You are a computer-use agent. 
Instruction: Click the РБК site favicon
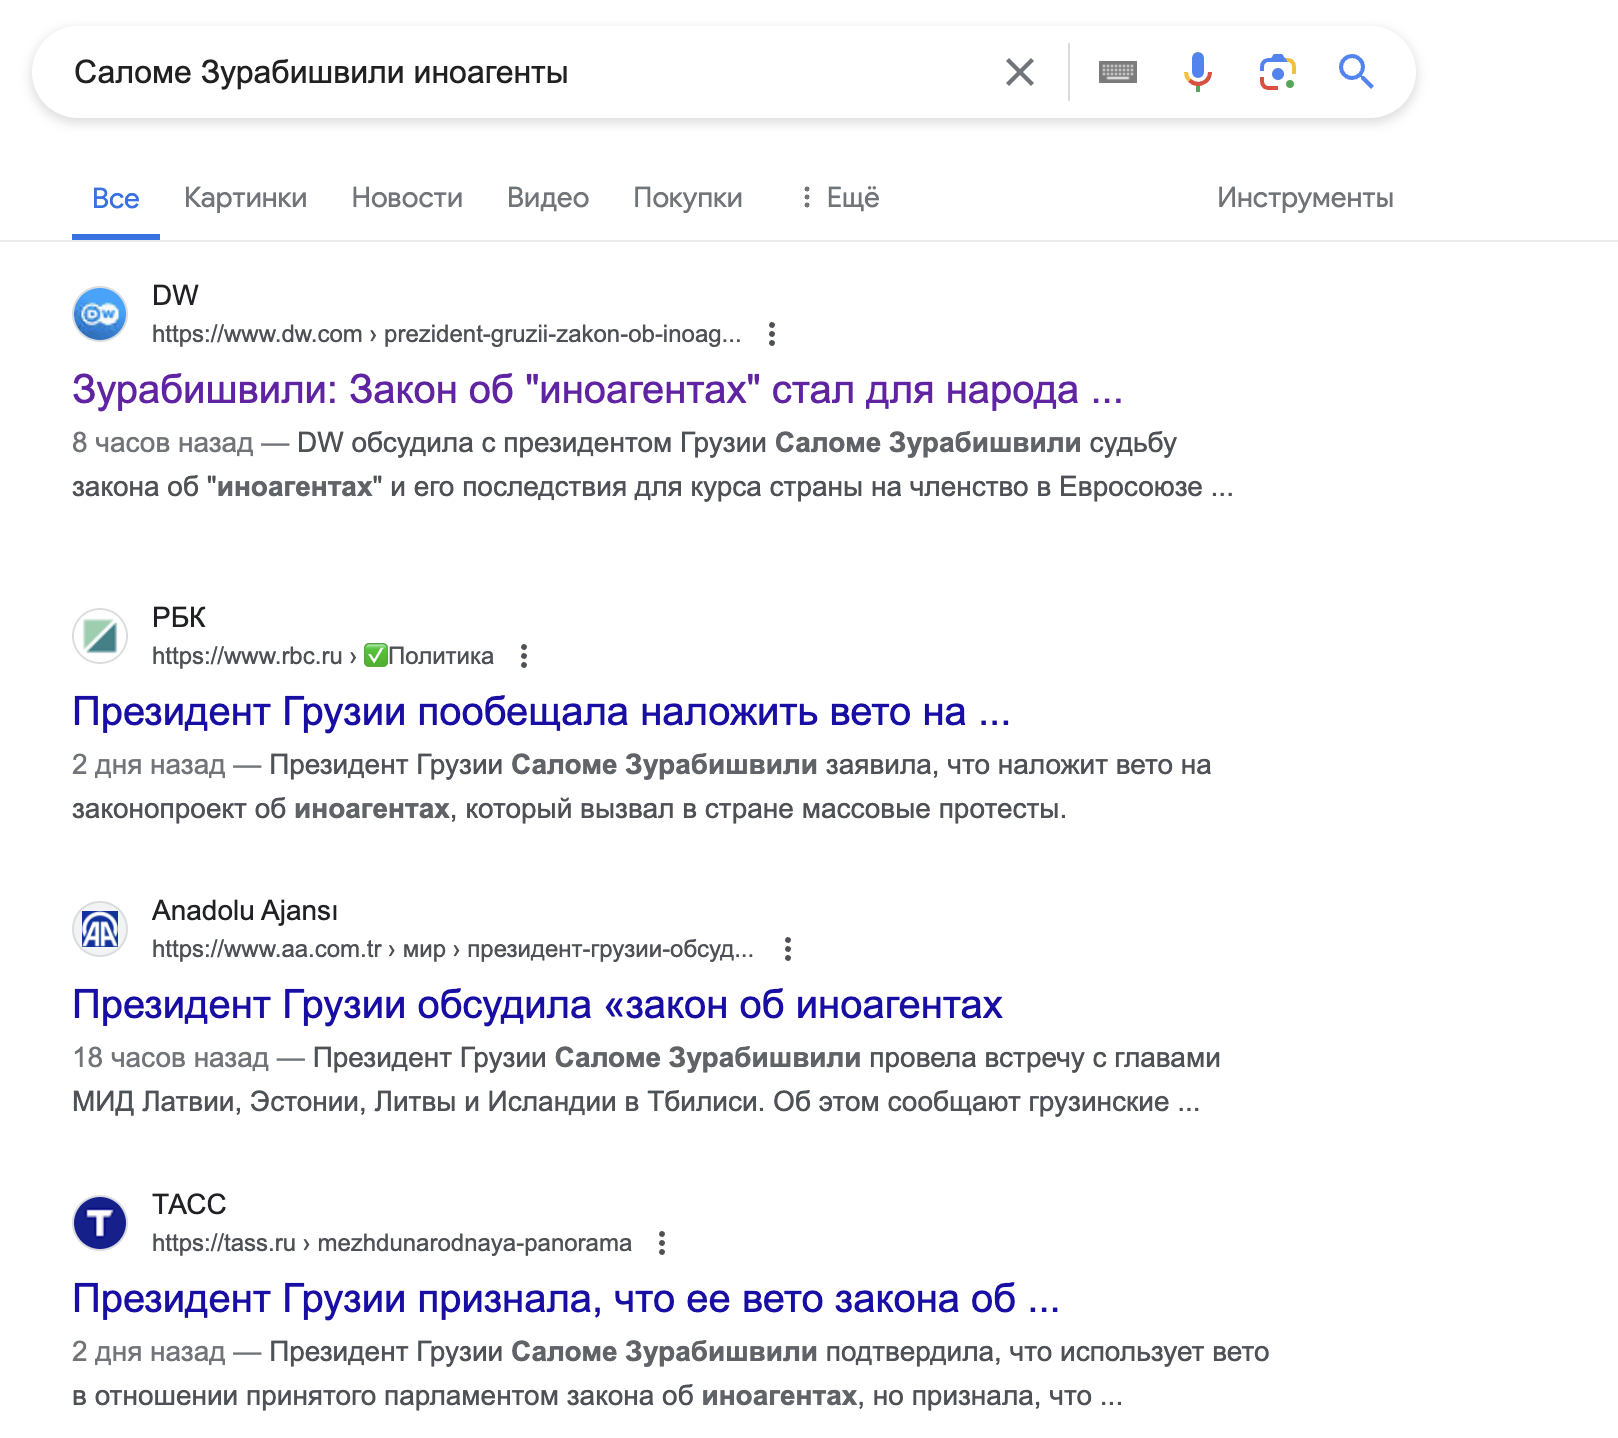pyautogui.click(x=99, y=635)
